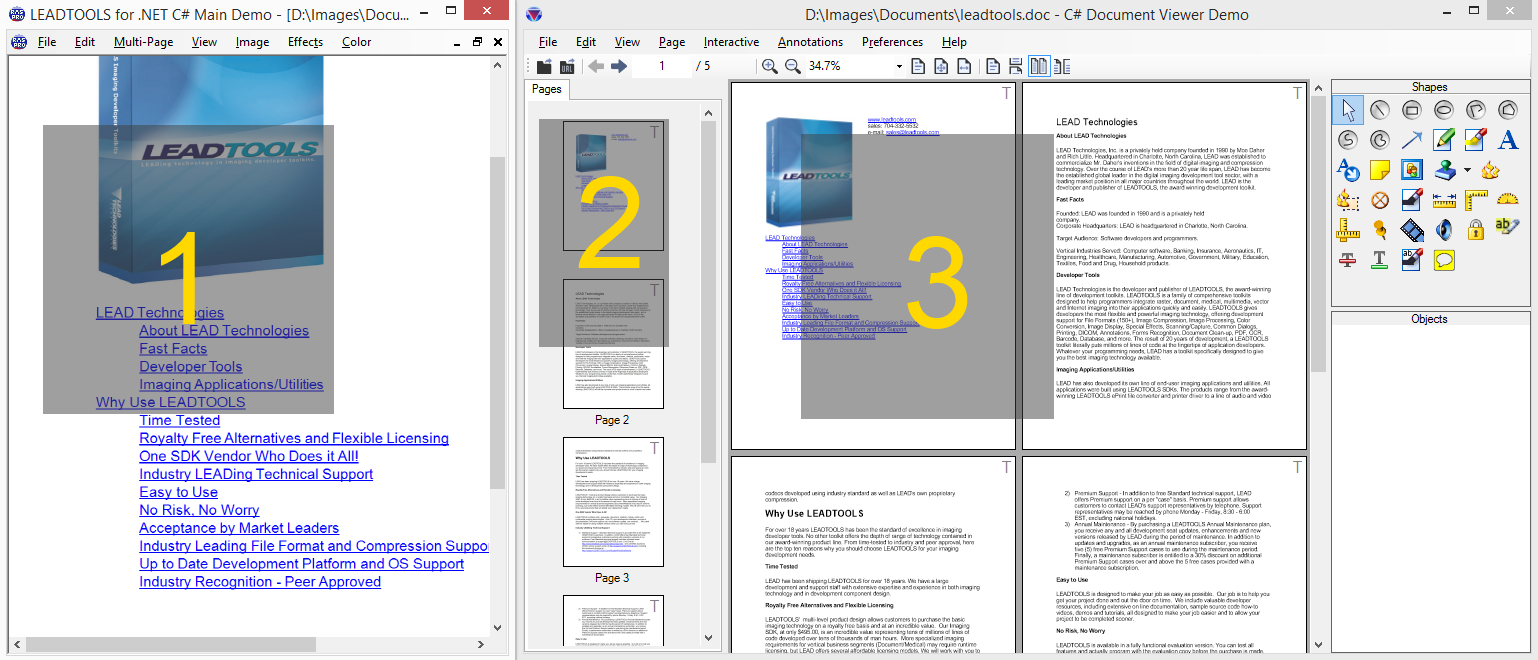Click the Fast Facts hyperlink
Screen dimensions: 1538x660
(173, 348)
